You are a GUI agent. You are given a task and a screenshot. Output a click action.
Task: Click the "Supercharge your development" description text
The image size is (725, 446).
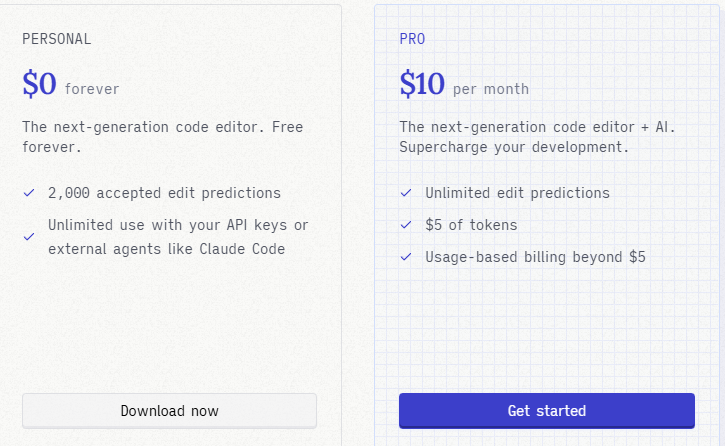coord(514,147)
